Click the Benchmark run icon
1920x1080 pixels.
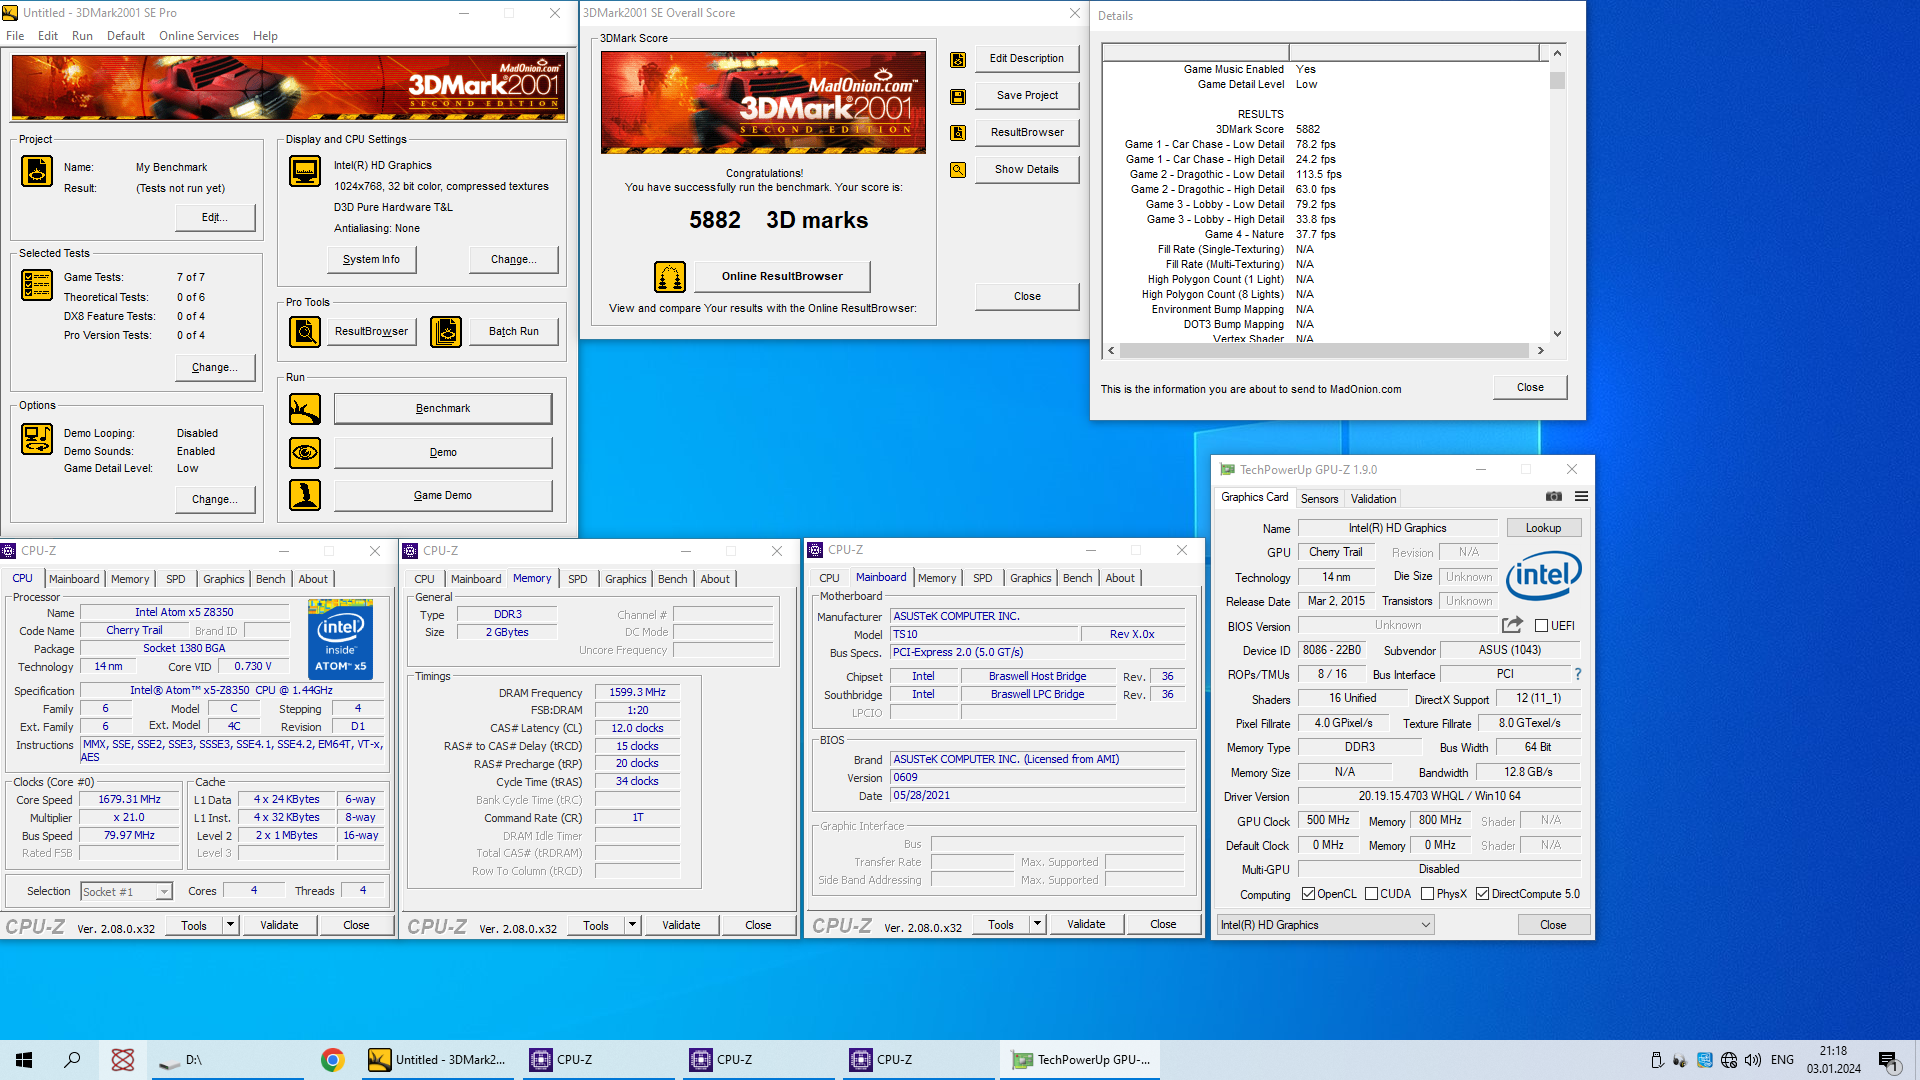pyautogui.click(x=305, y=409)
